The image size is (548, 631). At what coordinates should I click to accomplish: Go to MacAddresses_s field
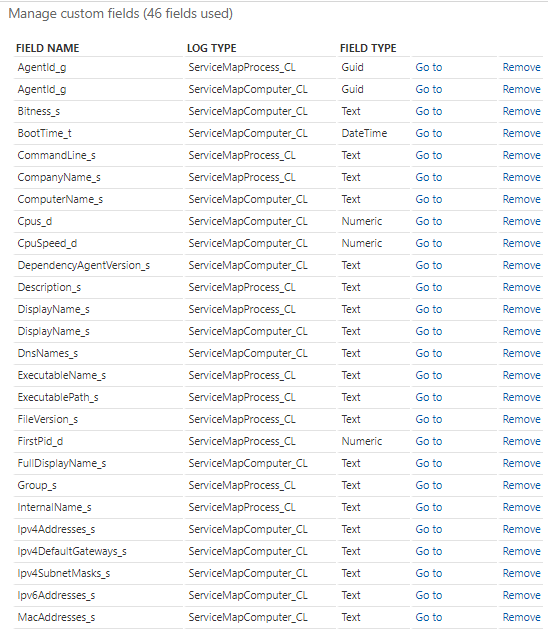pyautogui.click(x=429, y=617)
